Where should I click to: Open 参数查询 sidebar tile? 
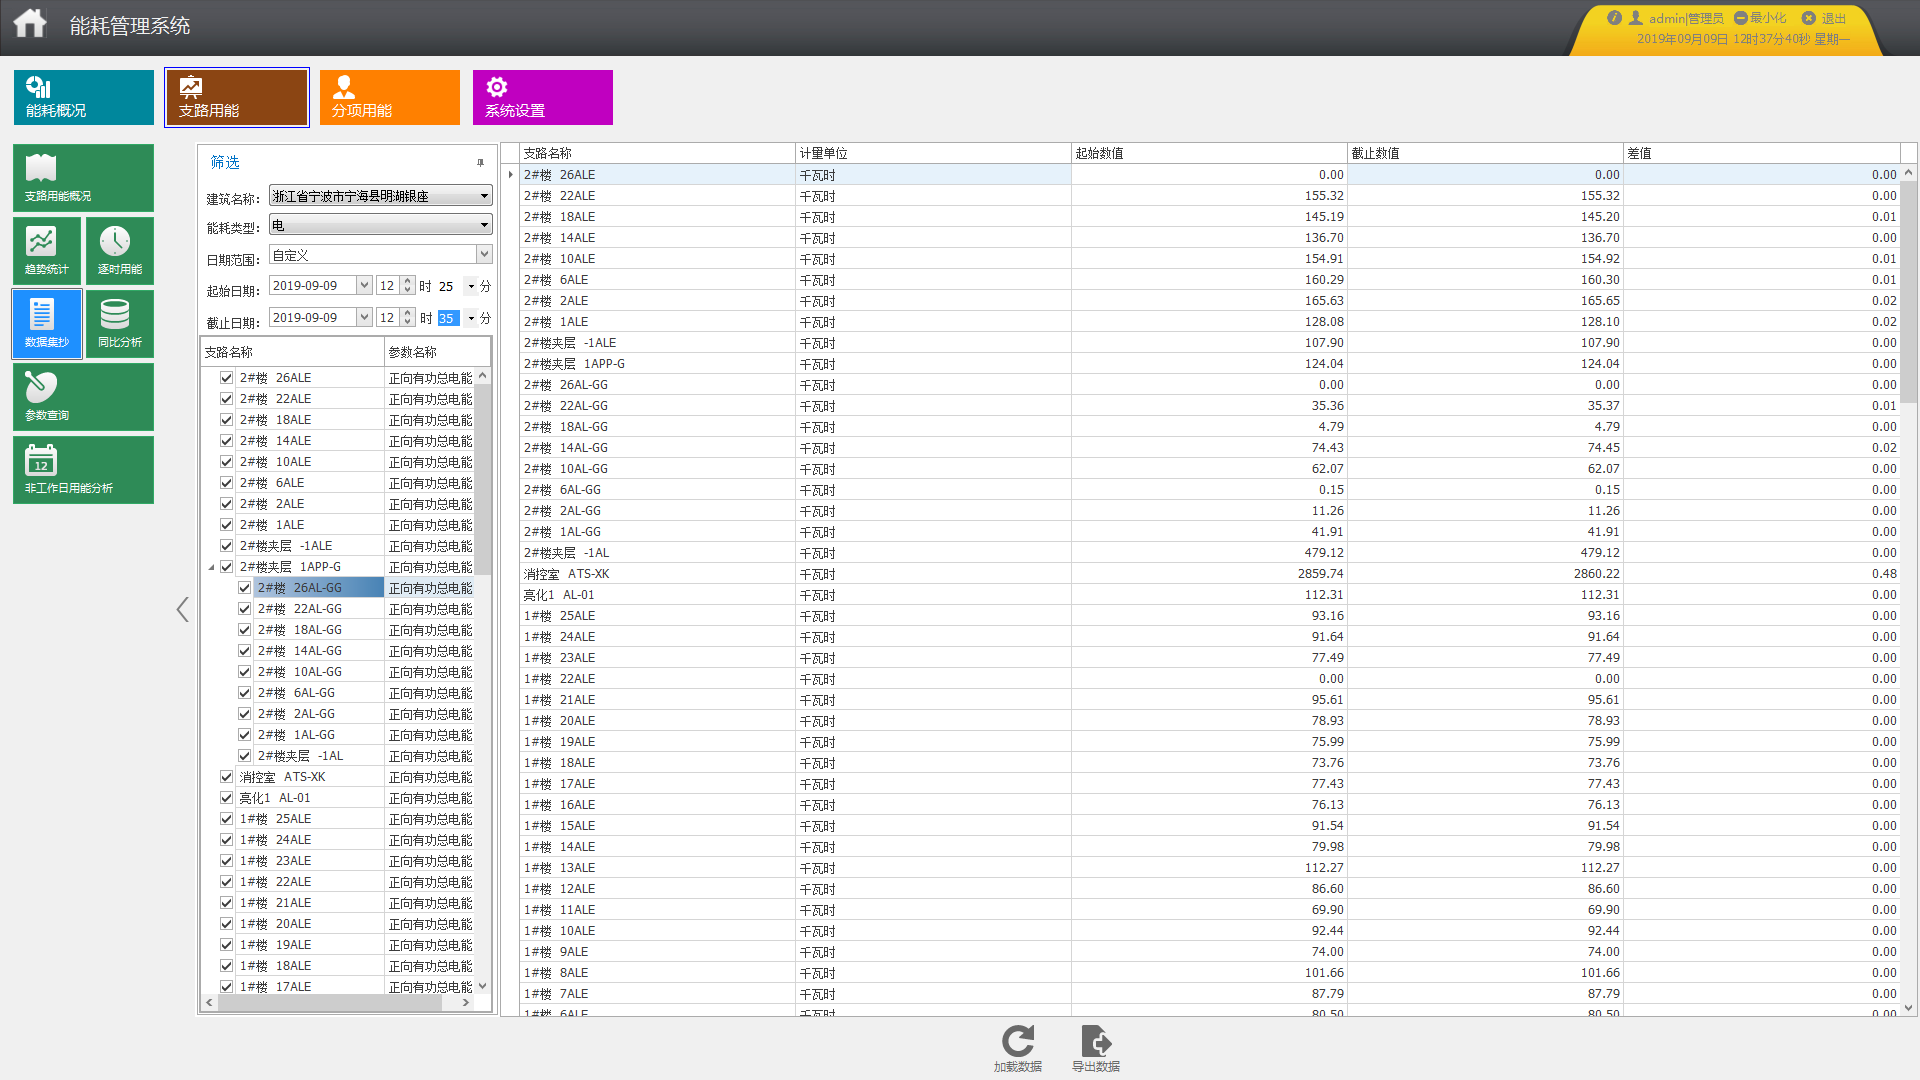(83, 396)
